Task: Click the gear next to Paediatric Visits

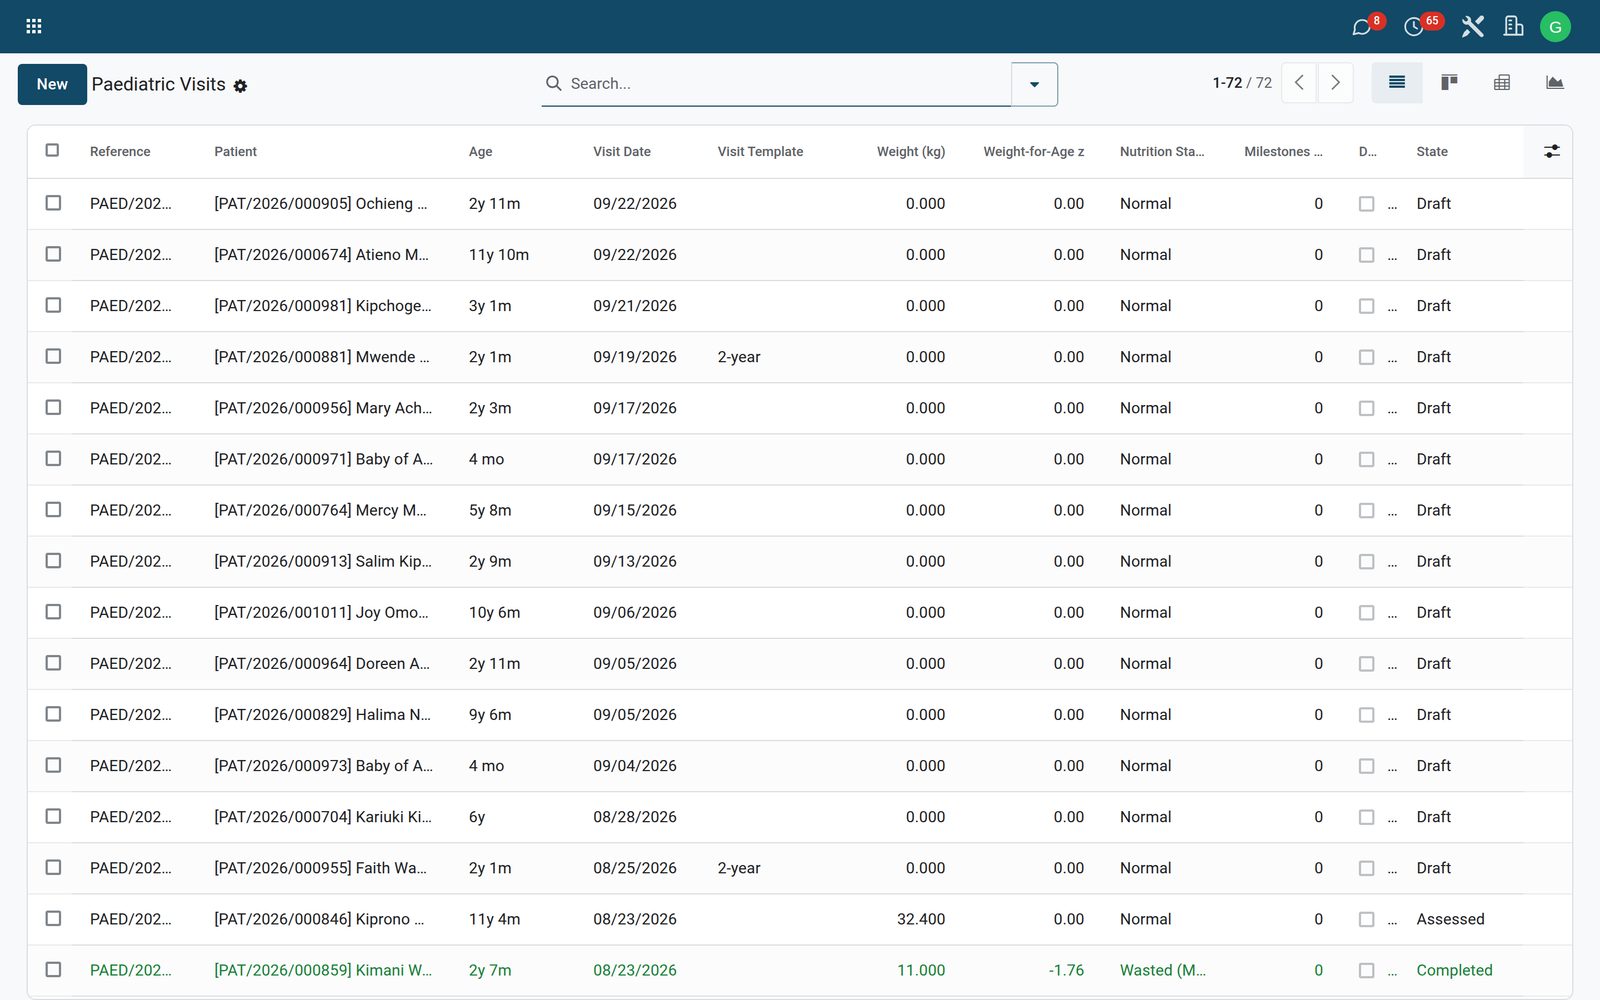Action: [x=240, y=86]
